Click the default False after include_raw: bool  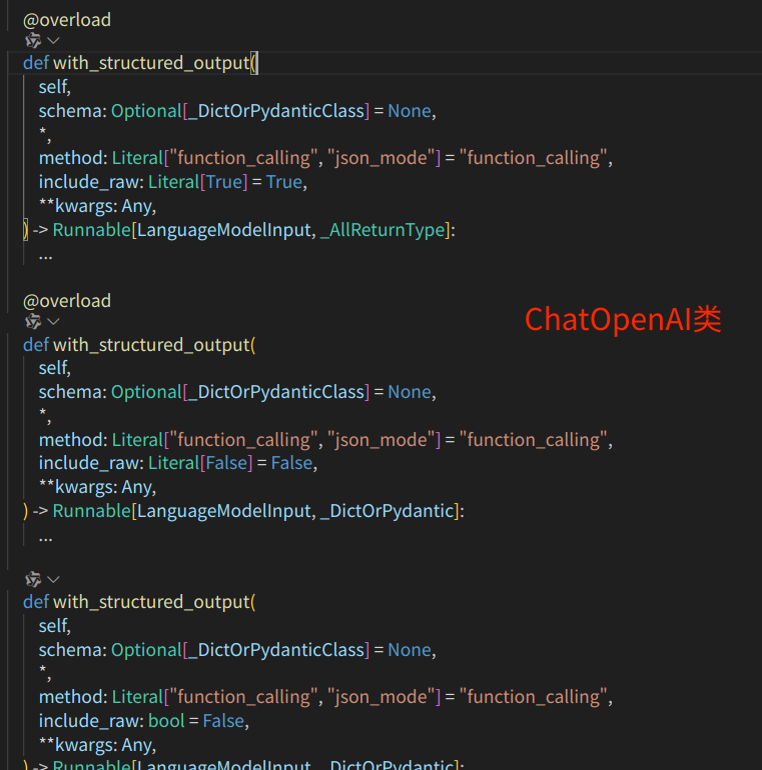223,721
